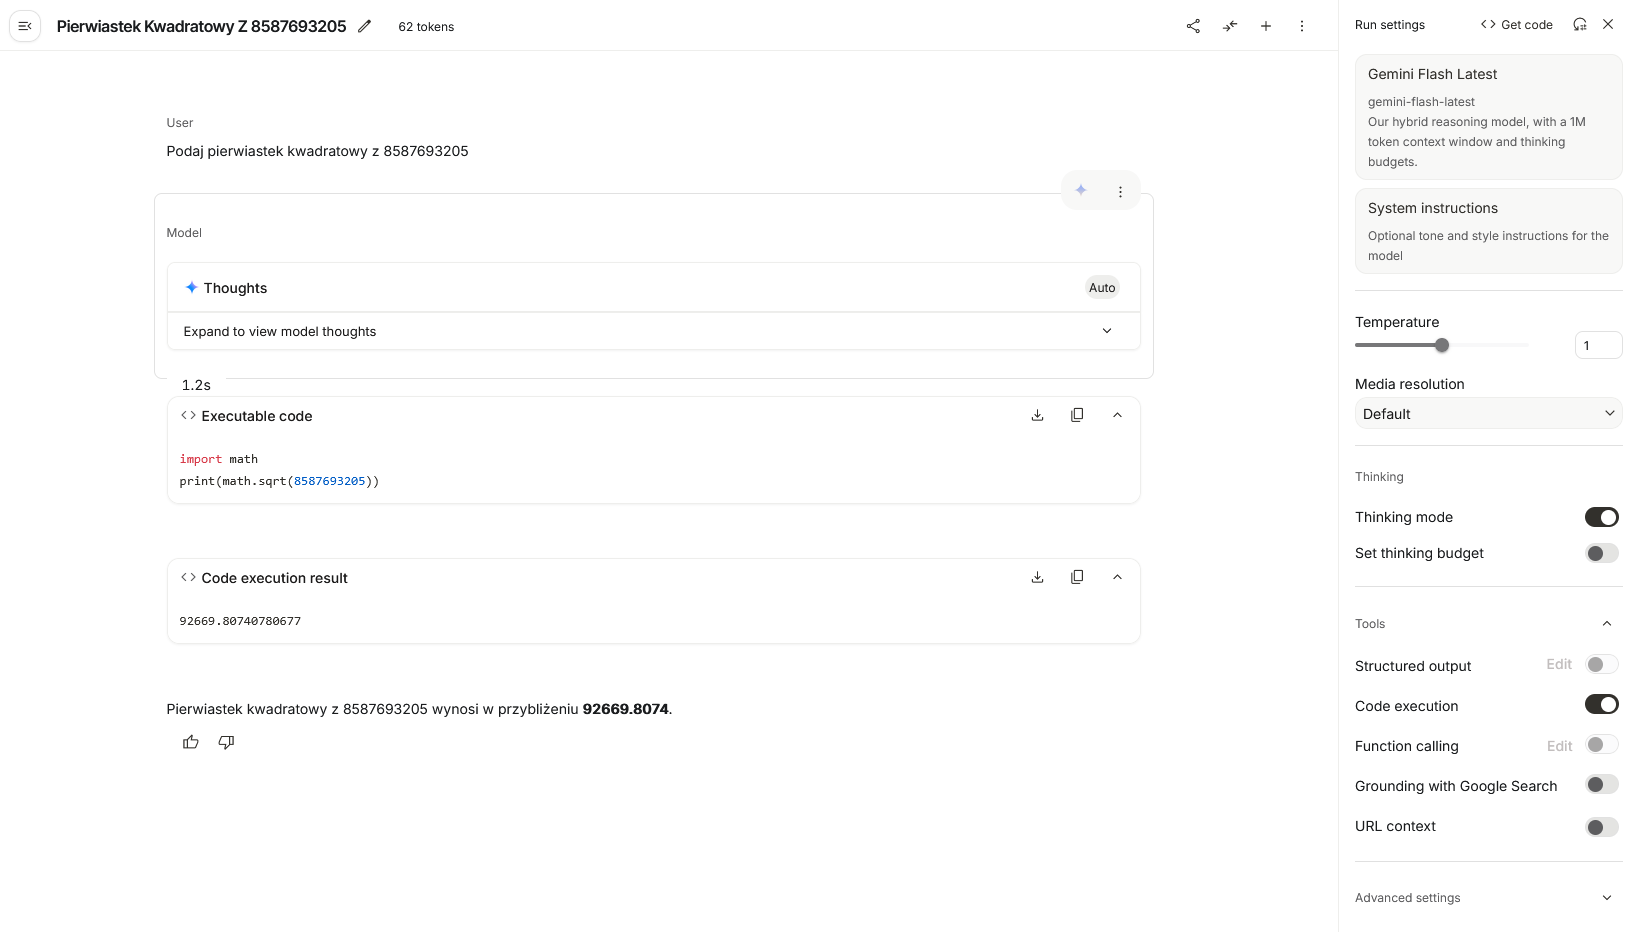Reset run settings to default
This screenshot has height=932, width=1630.
(x=1580, y=24)
